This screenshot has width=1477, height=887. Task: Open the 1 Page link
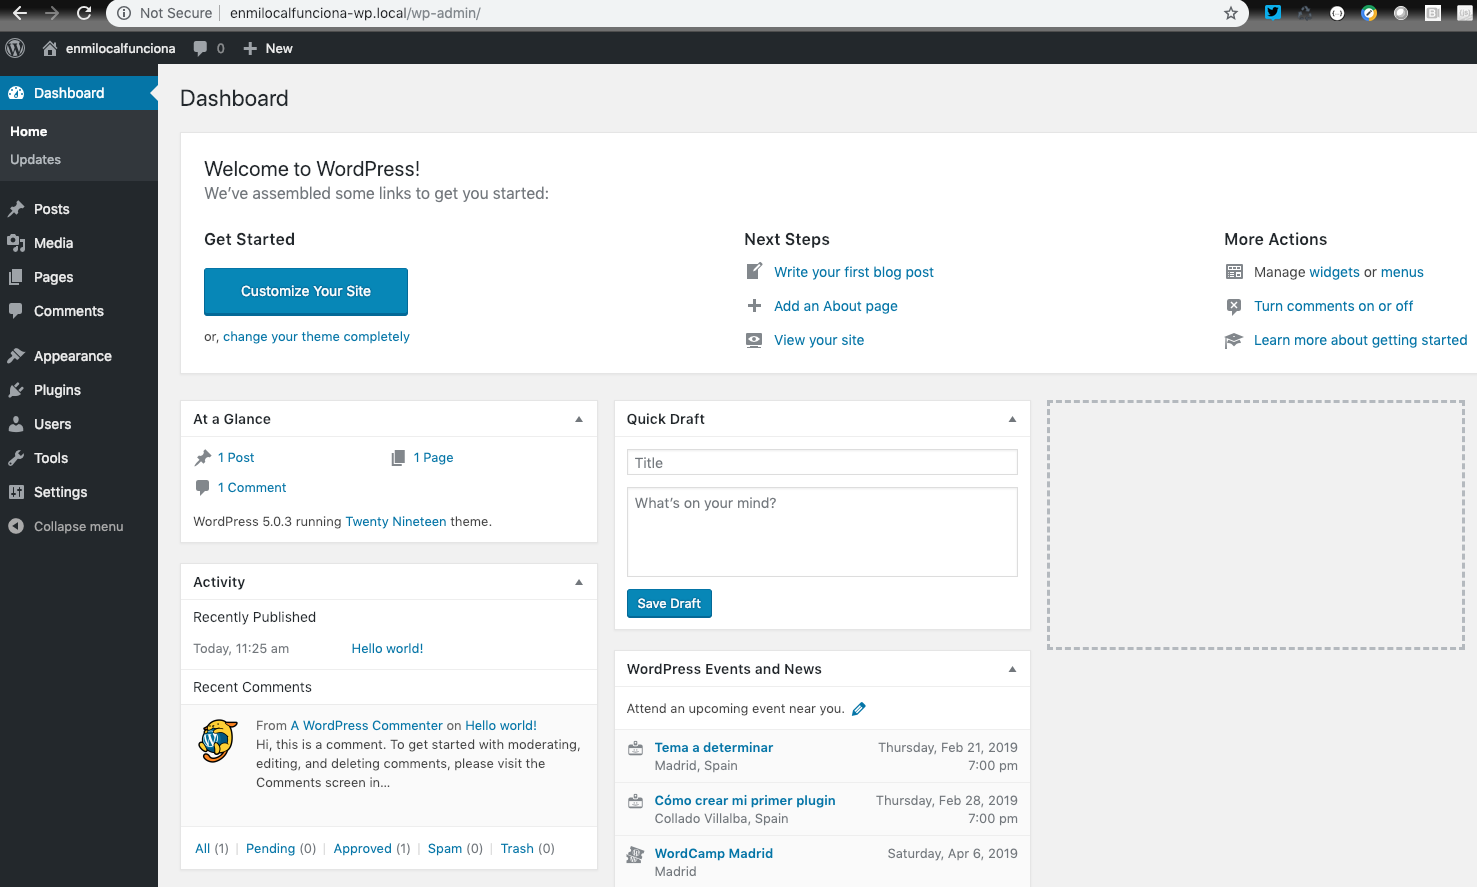coord(433,457)
